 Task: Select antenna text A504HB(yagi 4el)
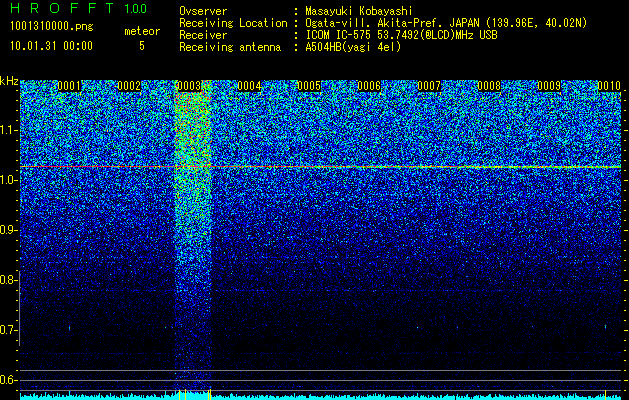point(353,47)
